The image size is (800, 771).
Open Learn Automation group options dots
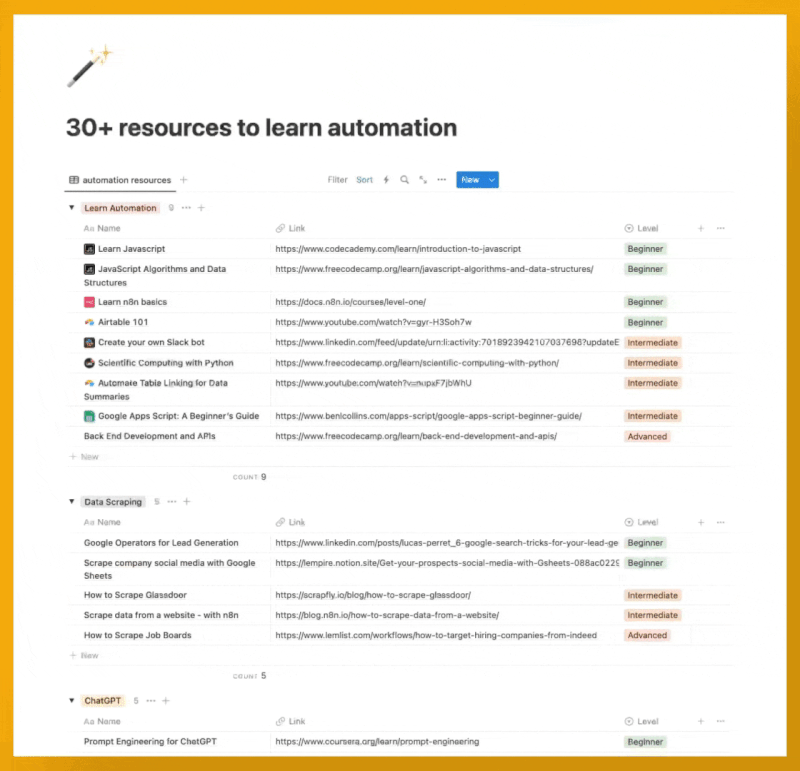[186, 208]
